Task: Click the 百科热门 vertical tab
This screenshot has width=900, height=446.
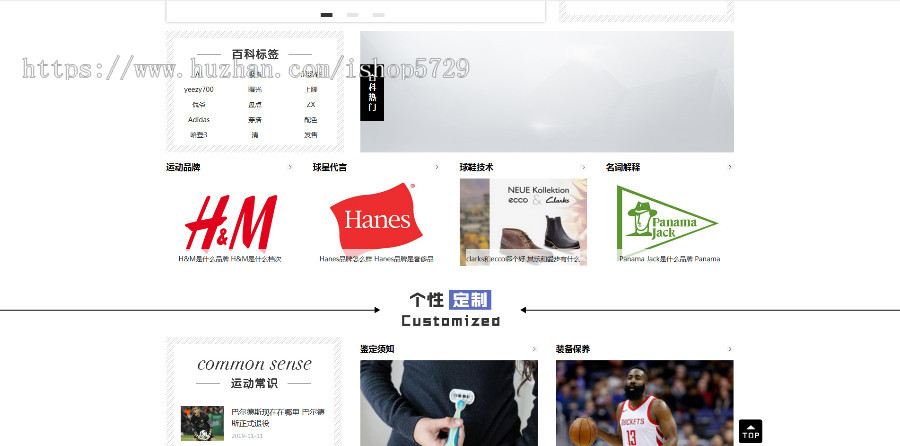Action: tap(372, 92)
